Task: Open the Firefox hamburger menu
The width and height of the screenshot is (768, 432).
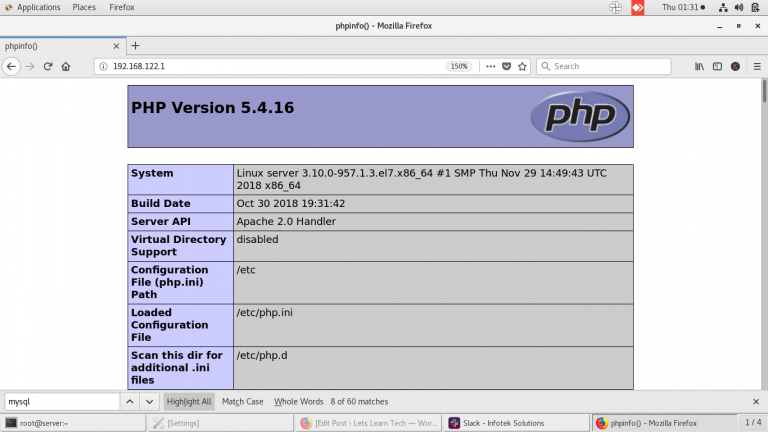Action: [x=757, y=66]
